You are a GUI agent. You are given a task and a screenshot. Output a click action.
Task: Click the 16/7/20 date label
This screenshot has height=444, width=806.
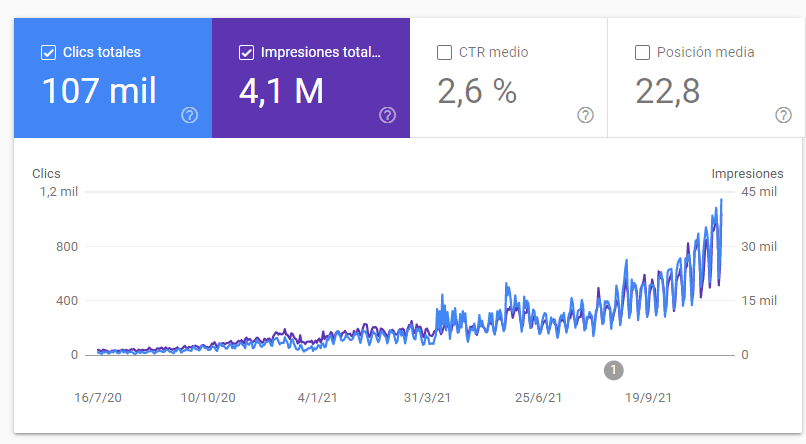[97, 398]
